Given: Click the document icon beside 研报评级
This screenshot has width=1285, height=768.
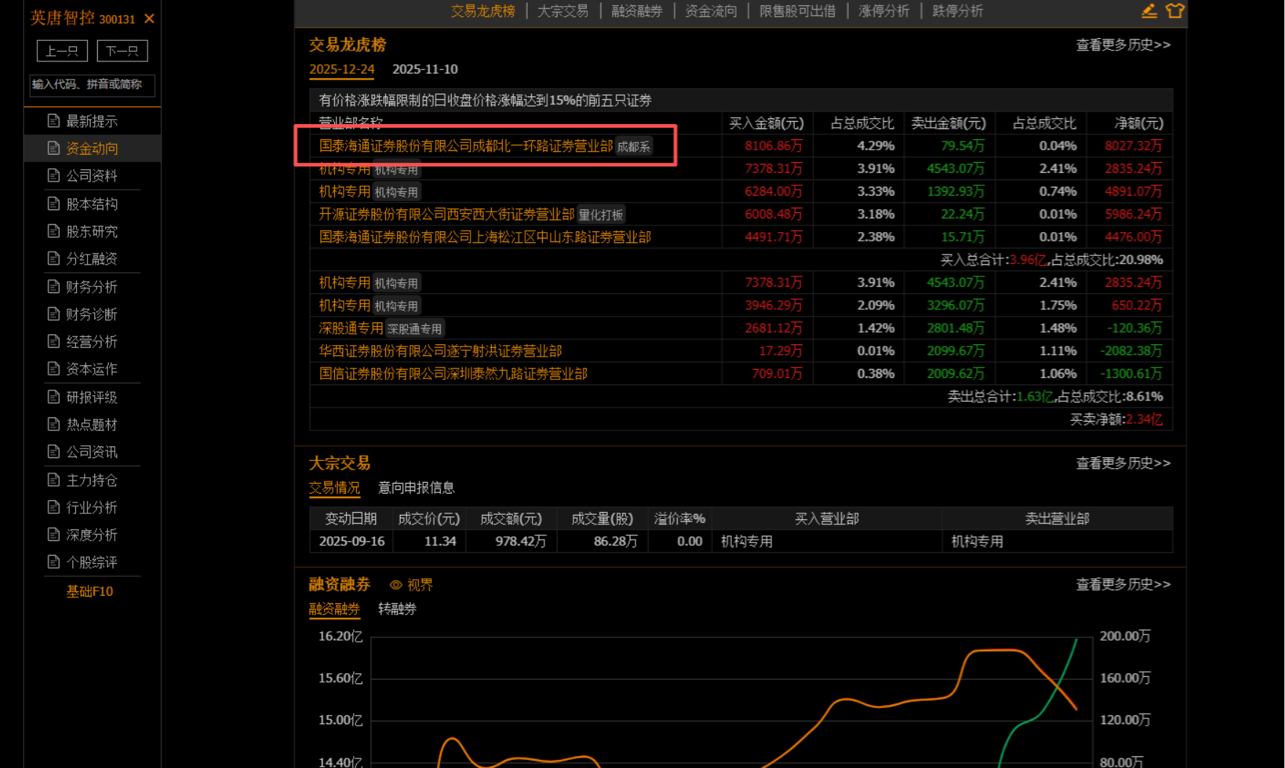Looking at the screenshot, I should (x=54, y=397).
